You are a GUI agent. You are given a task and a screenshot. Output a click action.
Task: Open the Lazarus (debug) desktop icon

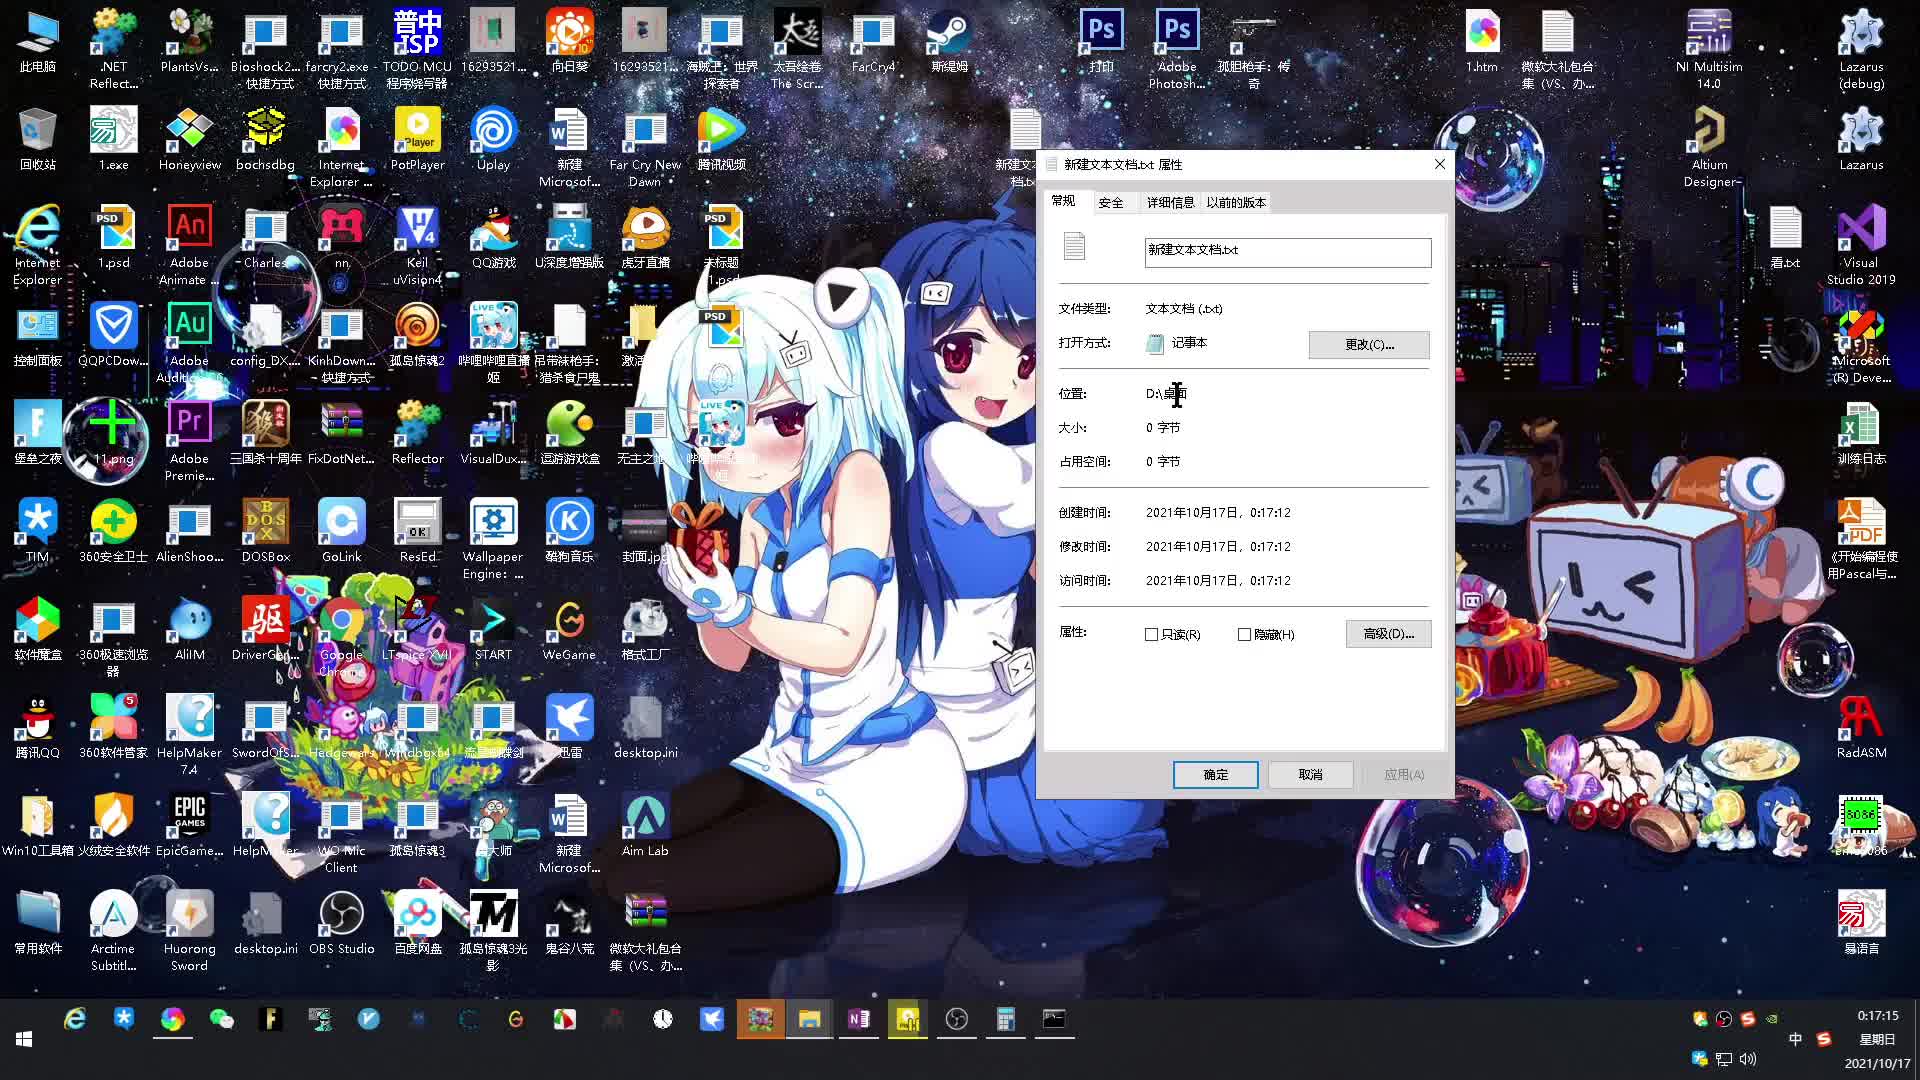click(x=1861, y=50)
